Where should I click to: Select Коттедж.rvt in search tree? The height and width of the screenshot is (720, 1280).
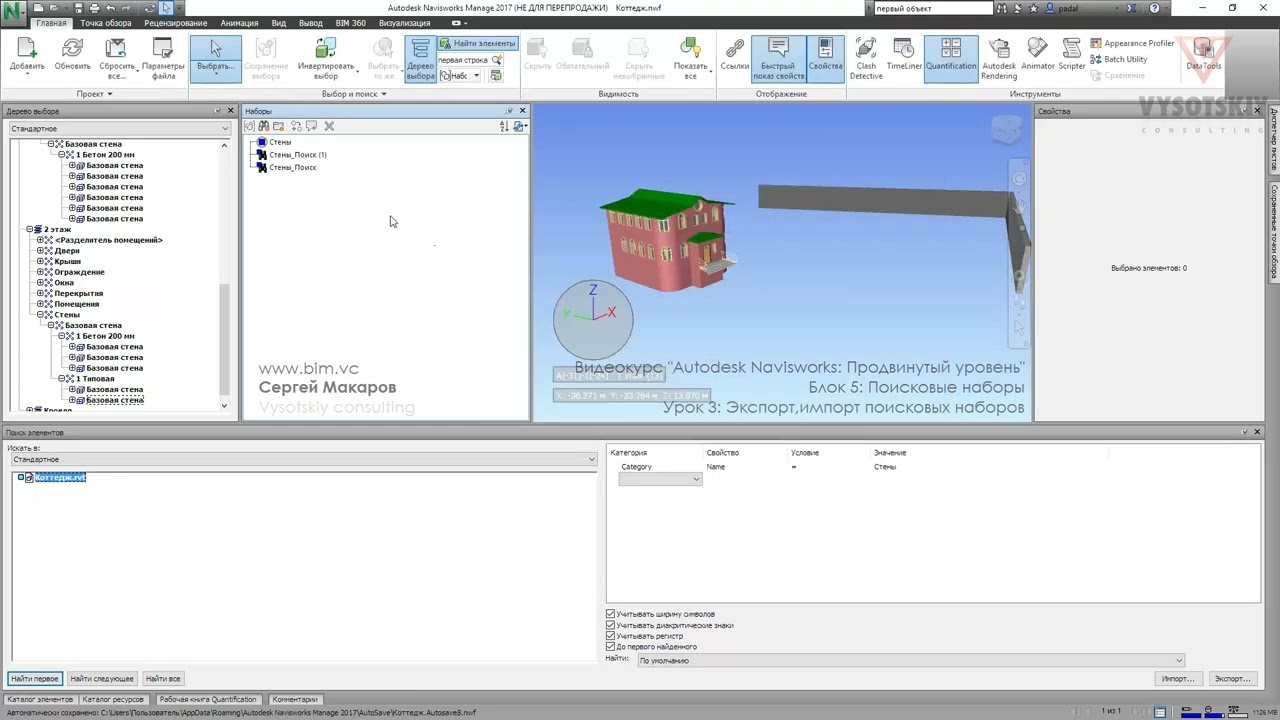(x=60, y=478)
